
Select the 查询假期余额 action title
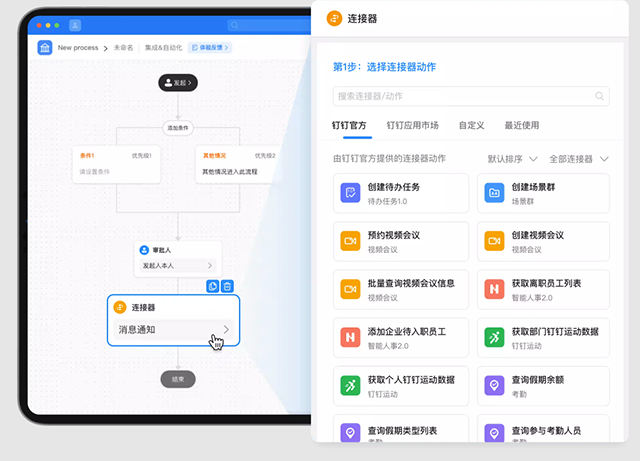[x=538, y=380]
